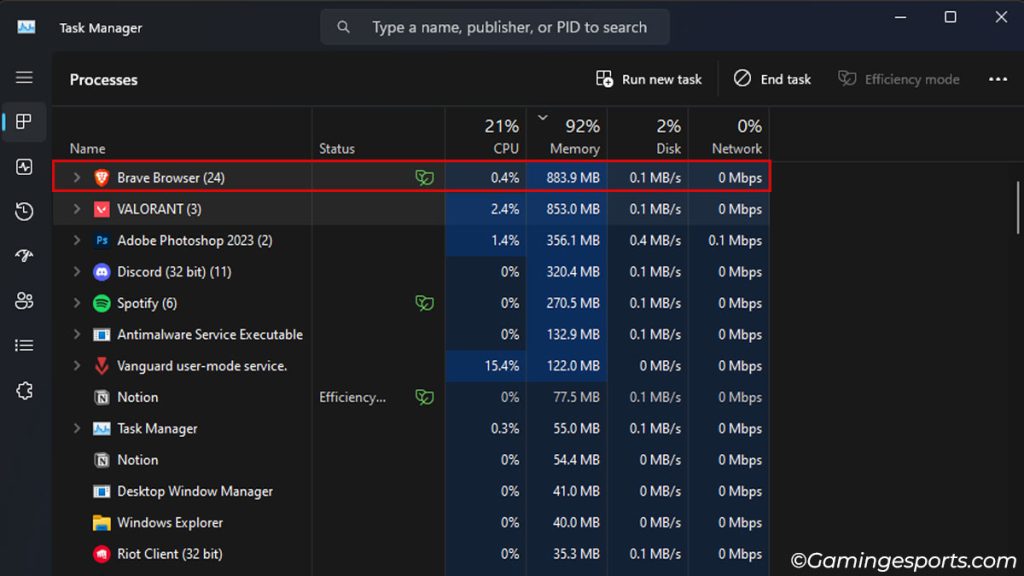Open the Services page sidebar icon
The image size is (1024, 576).
point(24,391)
